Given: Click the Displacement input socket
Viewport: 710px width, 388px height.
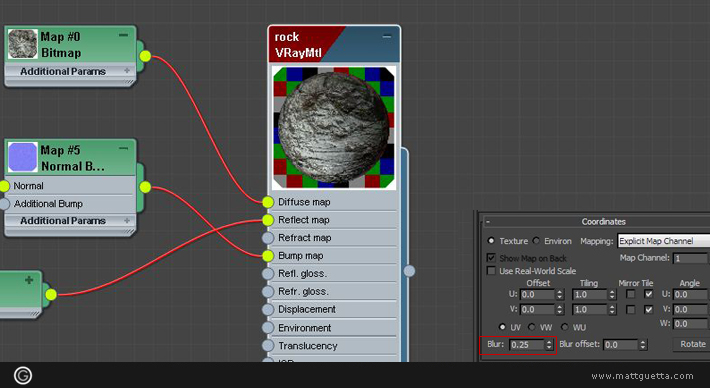Looking at the screenshot, I should coord(268,309).
